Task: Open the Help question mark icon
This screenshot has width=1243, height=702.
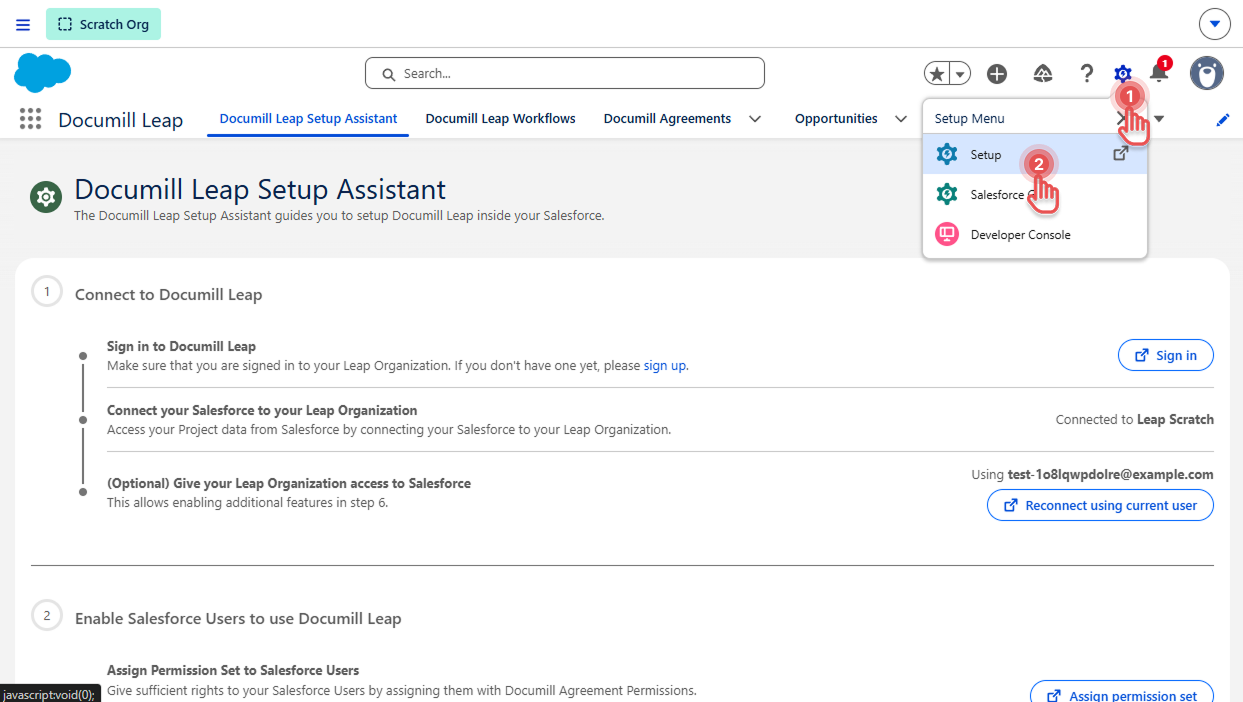Action: click(x=1087, y=73)
